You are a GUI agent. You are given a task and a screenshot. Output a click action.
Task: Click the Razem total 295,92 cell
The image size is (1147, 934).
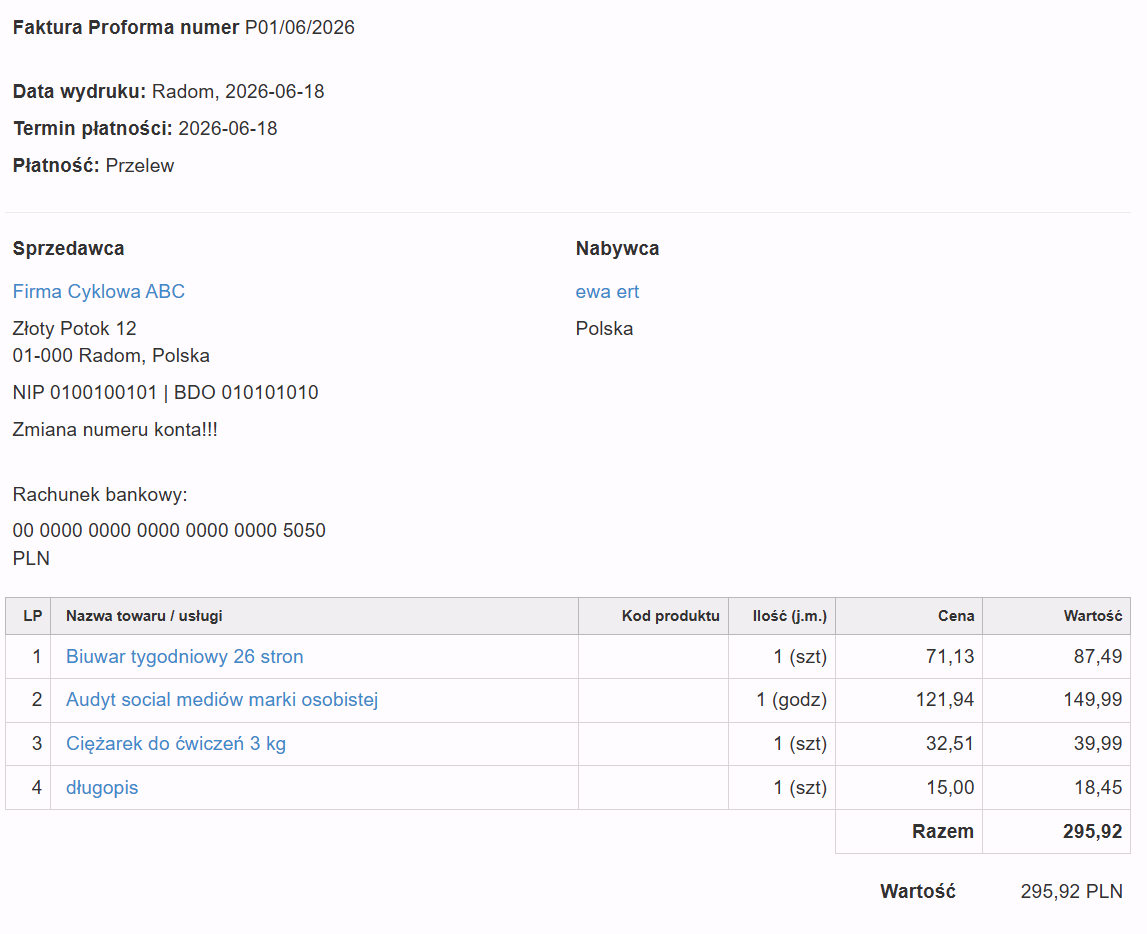point(1092,832)
